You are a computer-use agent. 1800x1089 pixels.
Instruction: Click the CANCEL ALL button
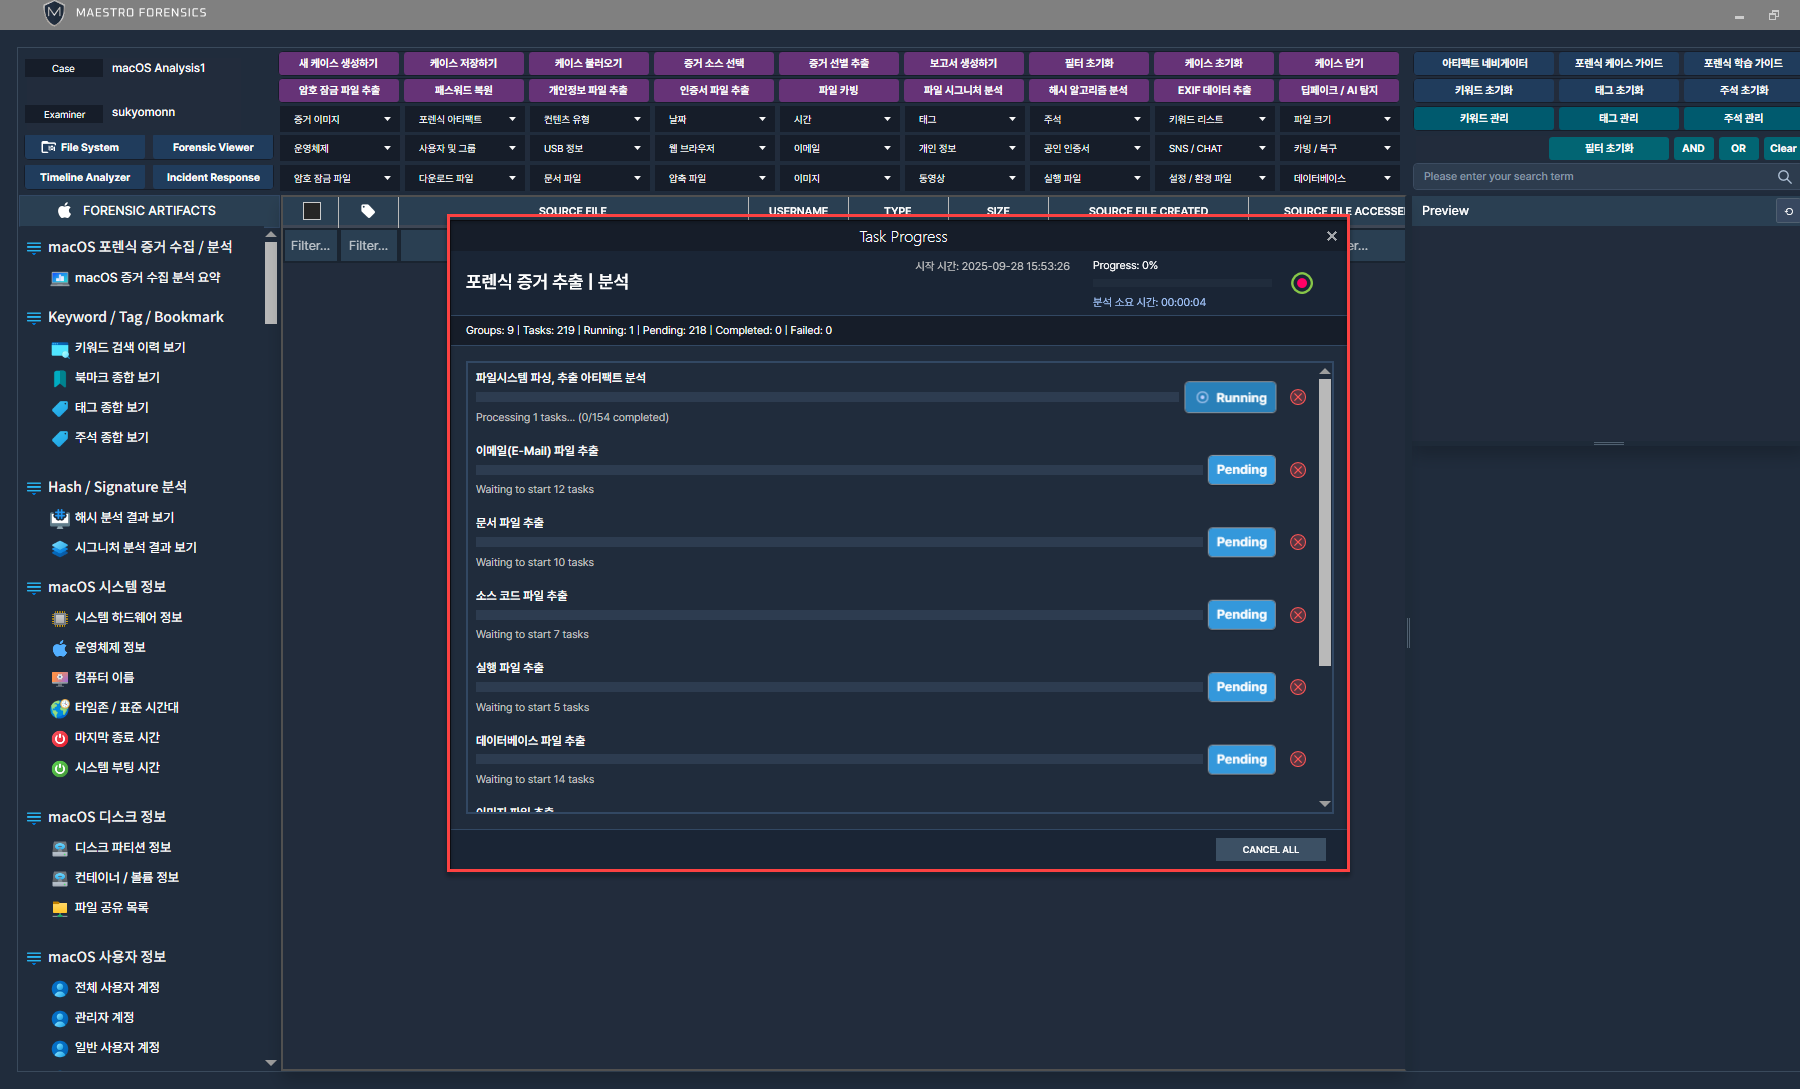tap(1270, 849)
